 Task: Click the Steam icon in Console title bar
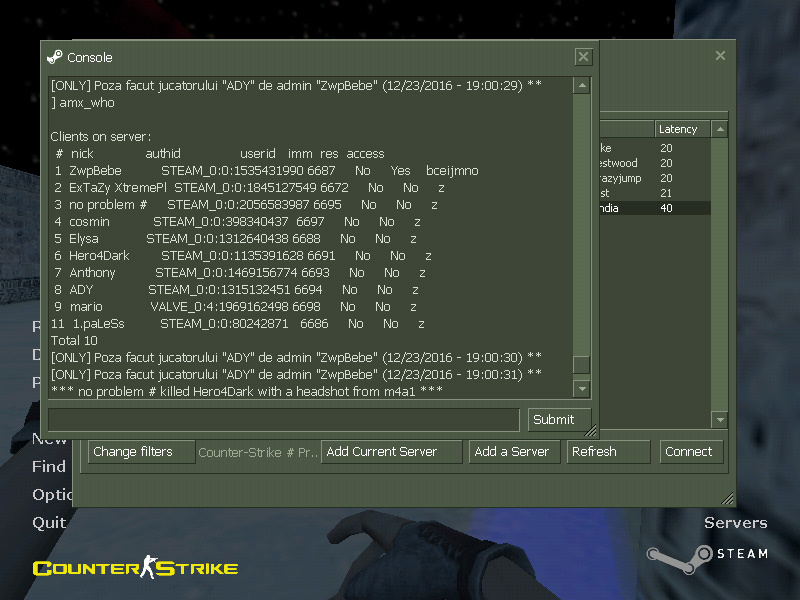pyautogui.click(x=54, y=57)
